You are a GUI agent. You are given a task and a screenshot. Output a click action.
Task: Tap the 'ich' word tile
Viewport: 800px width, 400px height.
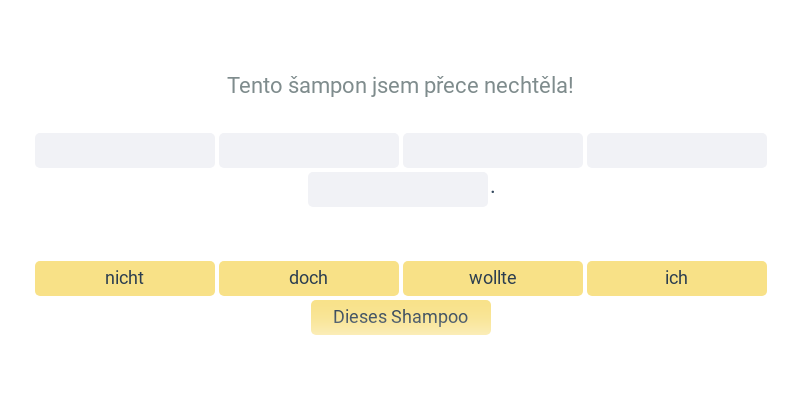click(677, 278)
